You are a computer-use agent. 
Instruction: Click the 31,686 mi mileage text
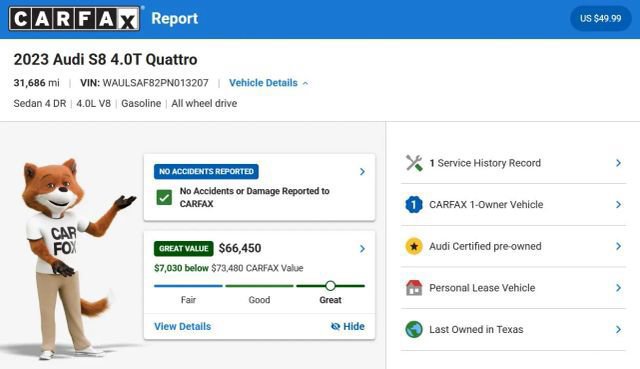(x=36, y=83)
